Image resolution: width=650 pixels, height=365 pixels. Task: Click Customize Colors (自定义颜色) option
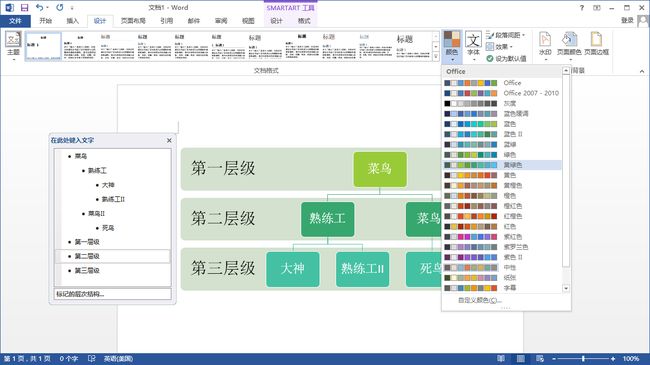pos(480,300)
